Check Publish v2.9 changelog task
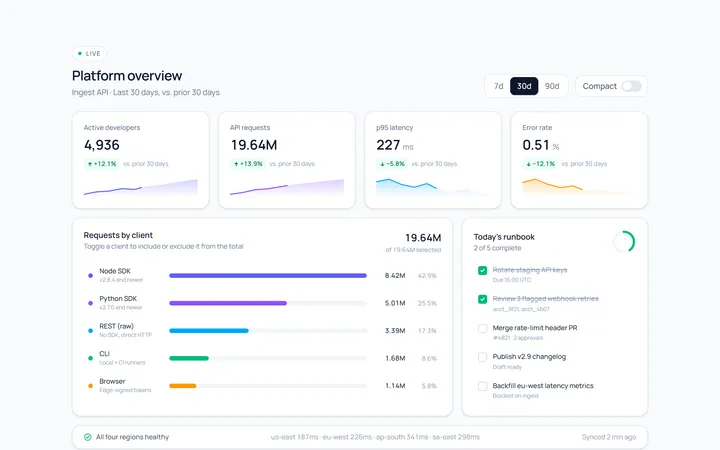The width and height of the screenshot is (720, 450). [x=482, y=357]
